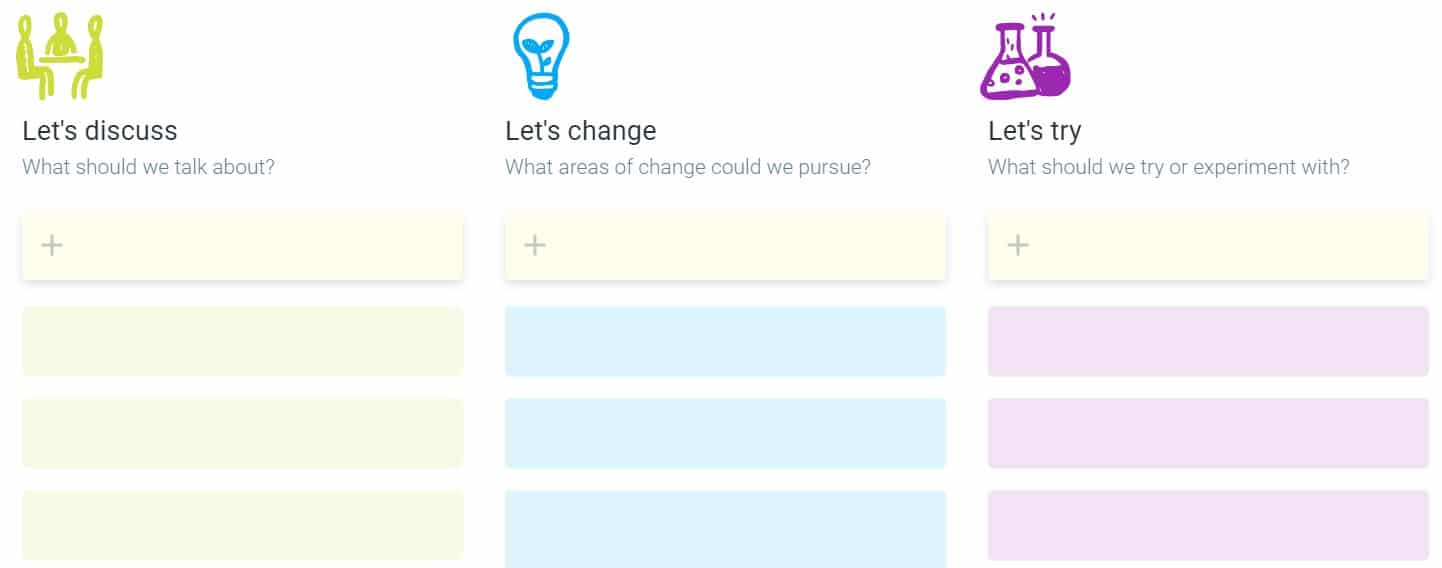Click 'What should we talk about?' subtitle
1442x568 pixels.
148,167
